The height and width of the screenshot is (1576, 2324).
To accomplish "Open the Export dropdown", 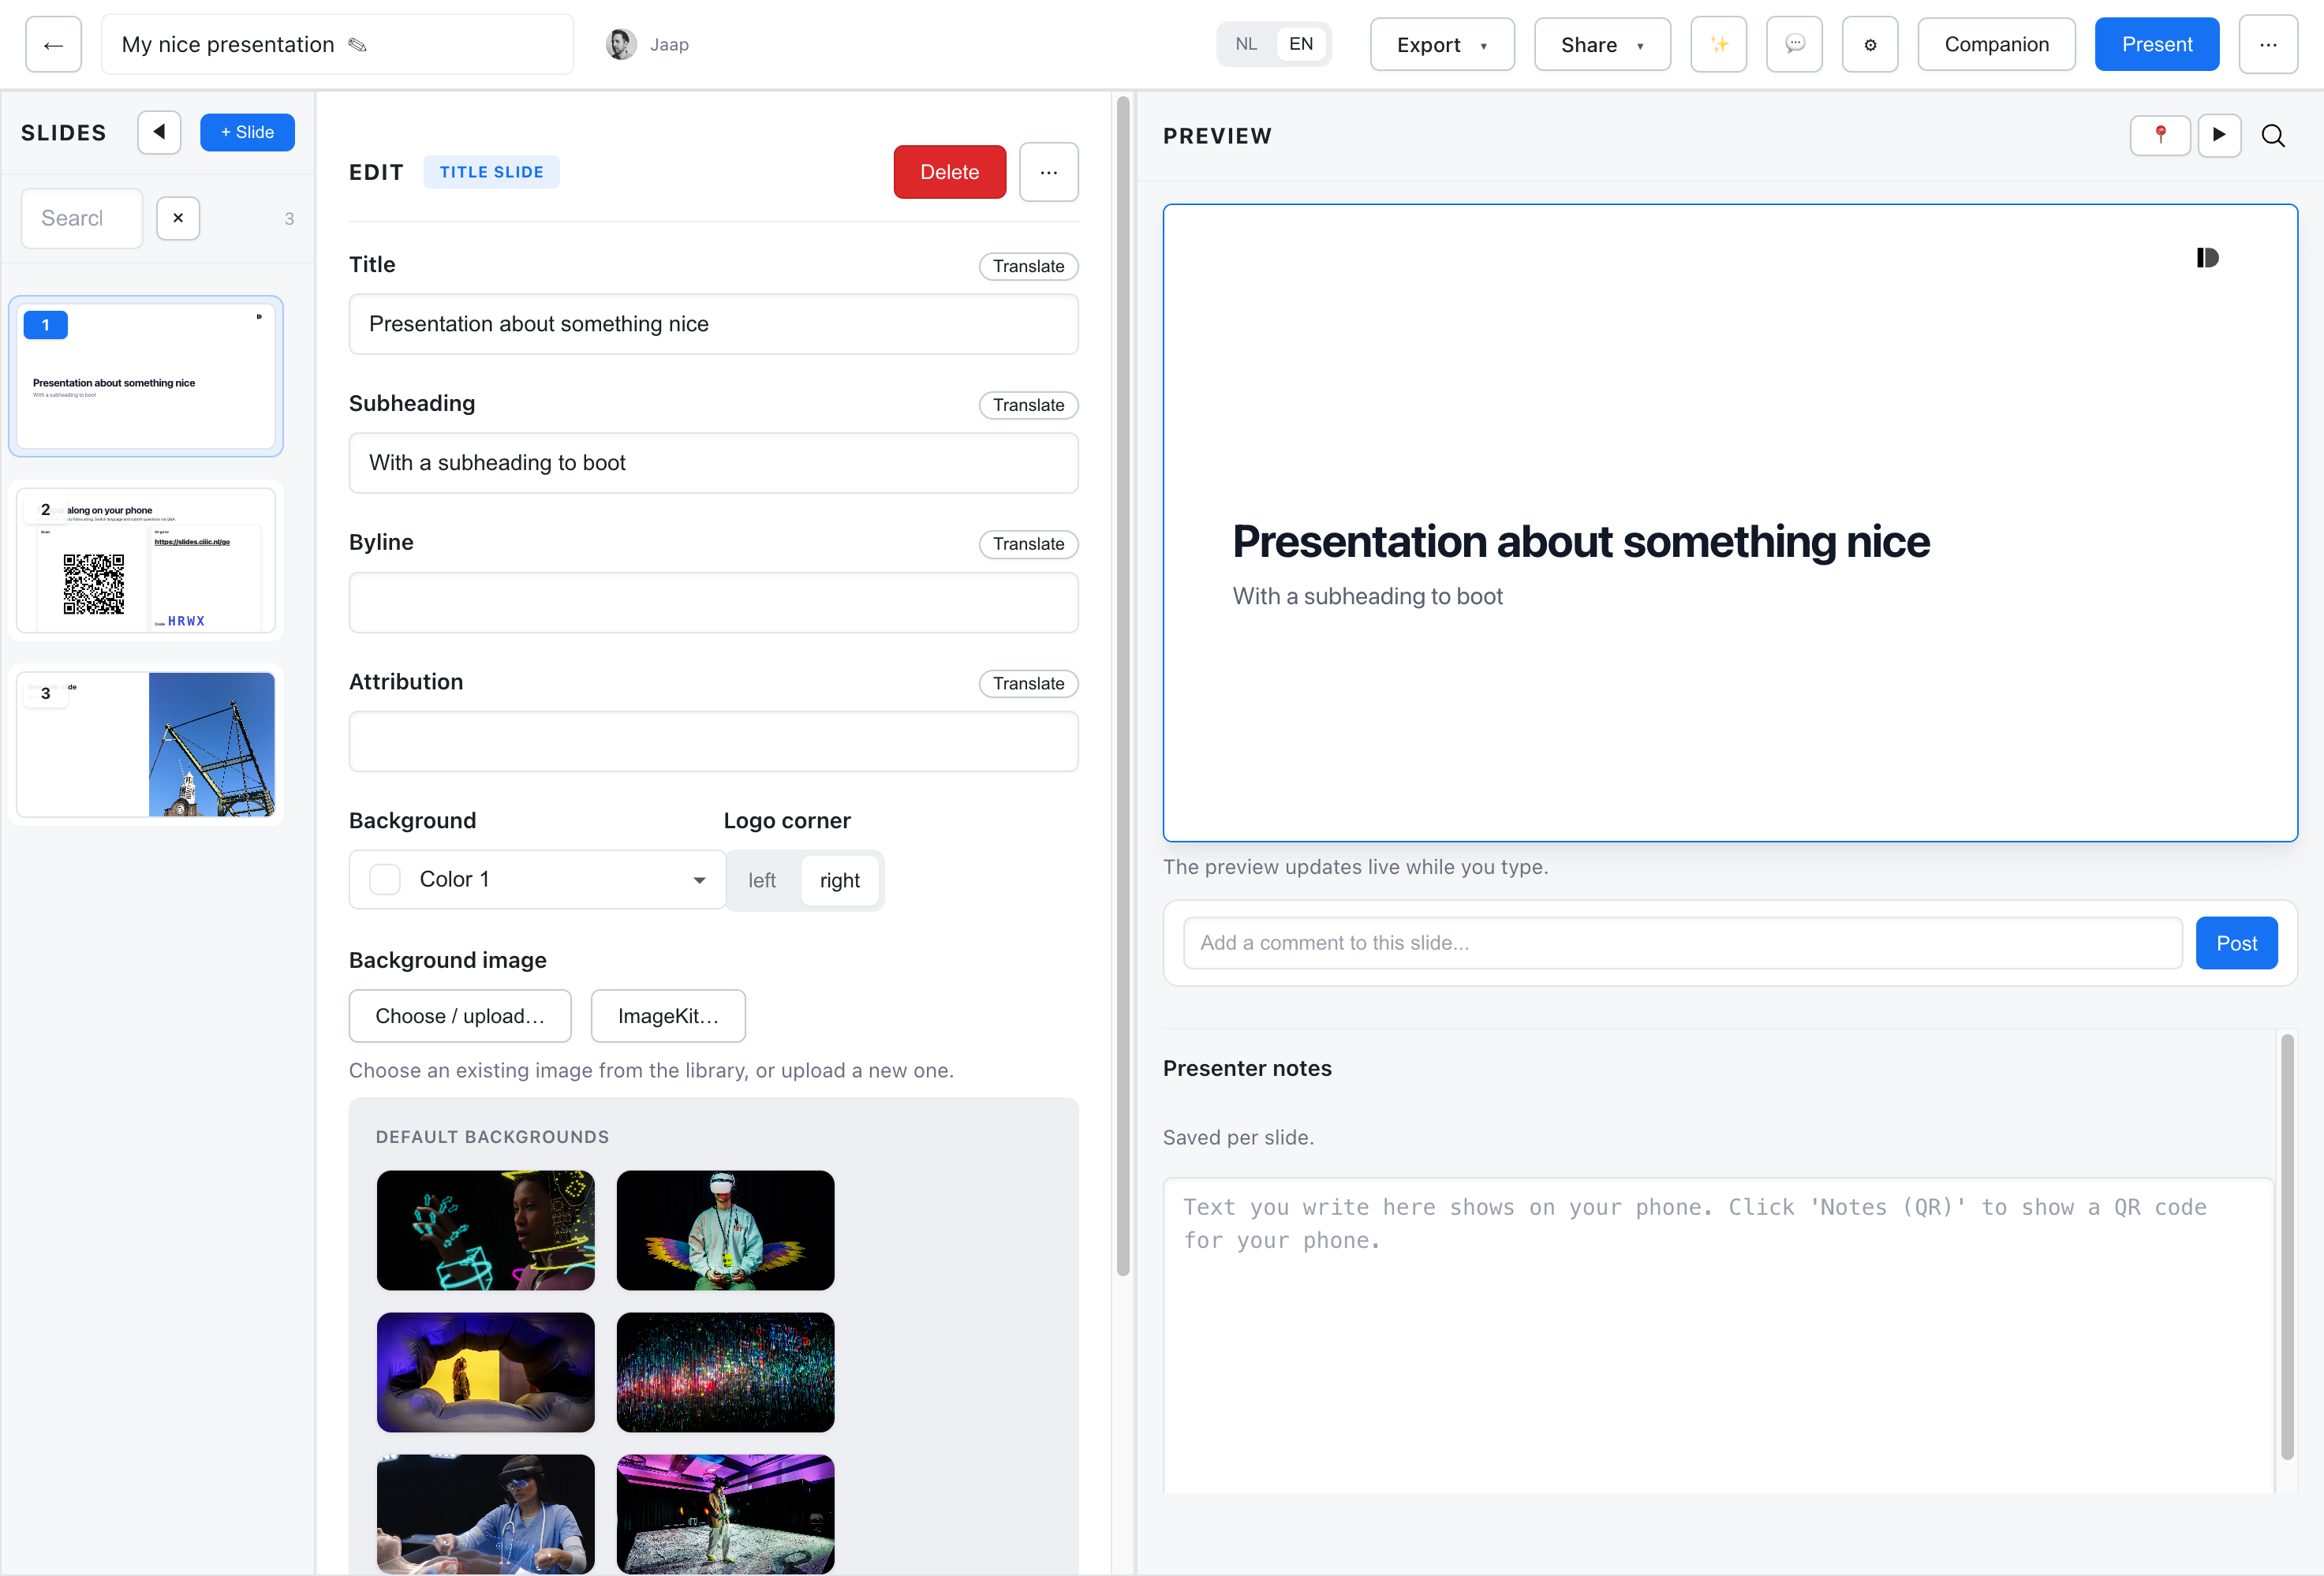I will tap(1442, 45).
